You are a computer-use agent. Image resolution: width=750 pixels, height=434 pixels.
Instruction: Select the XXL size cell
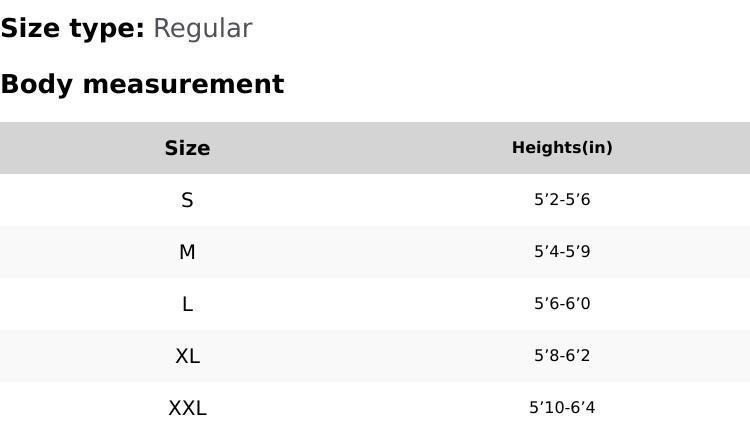[x=187, y=408]
